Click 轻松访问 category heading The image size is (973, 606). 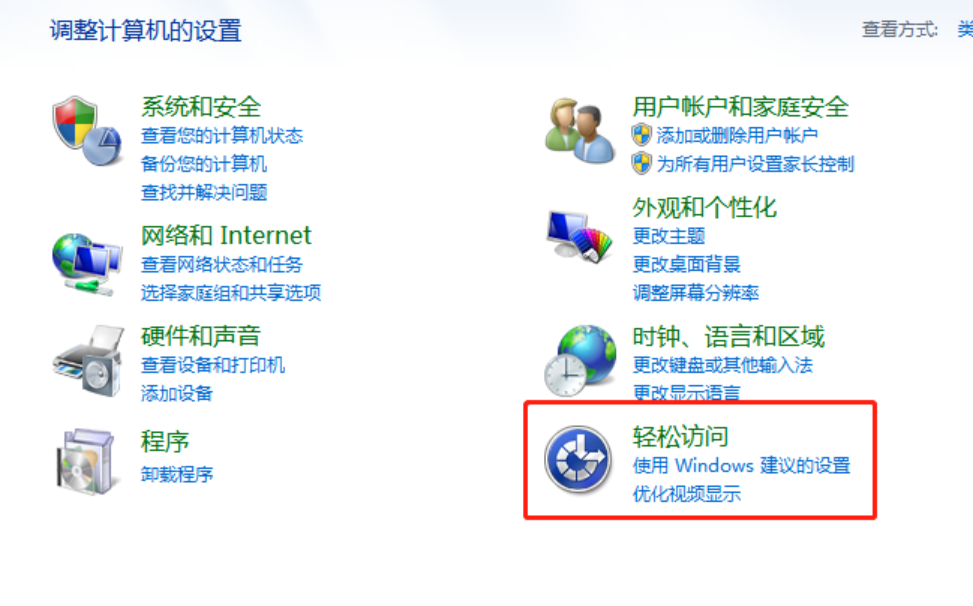[x=680, y=437]
